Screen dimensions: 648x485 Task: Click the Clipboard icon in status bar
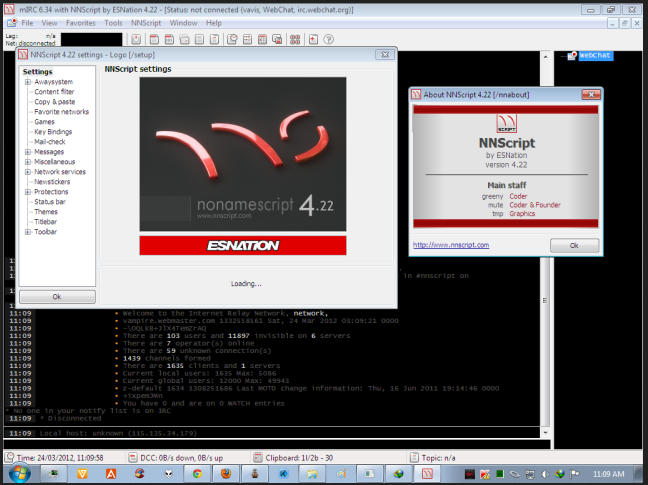257,456
